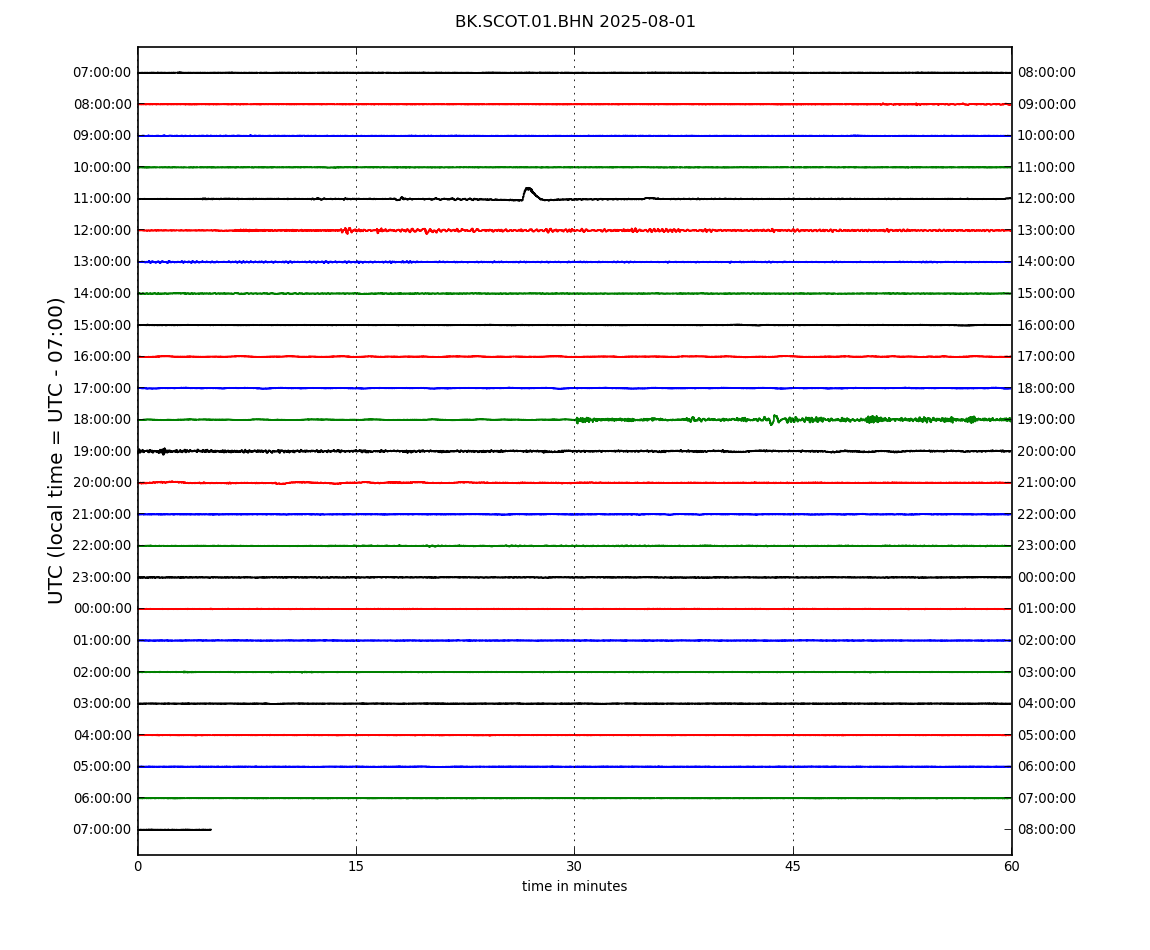1150x950 pixels.
Task: Pick local-time axis label 11:00:00
Action: click(x=1047, y=167)
